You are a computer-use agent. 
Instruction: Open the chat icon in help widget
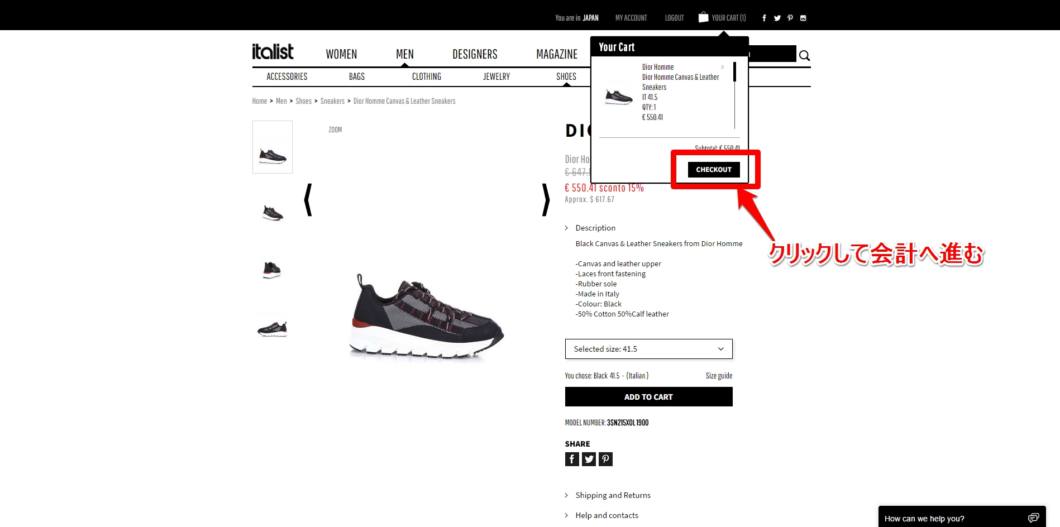(1033, 518)
